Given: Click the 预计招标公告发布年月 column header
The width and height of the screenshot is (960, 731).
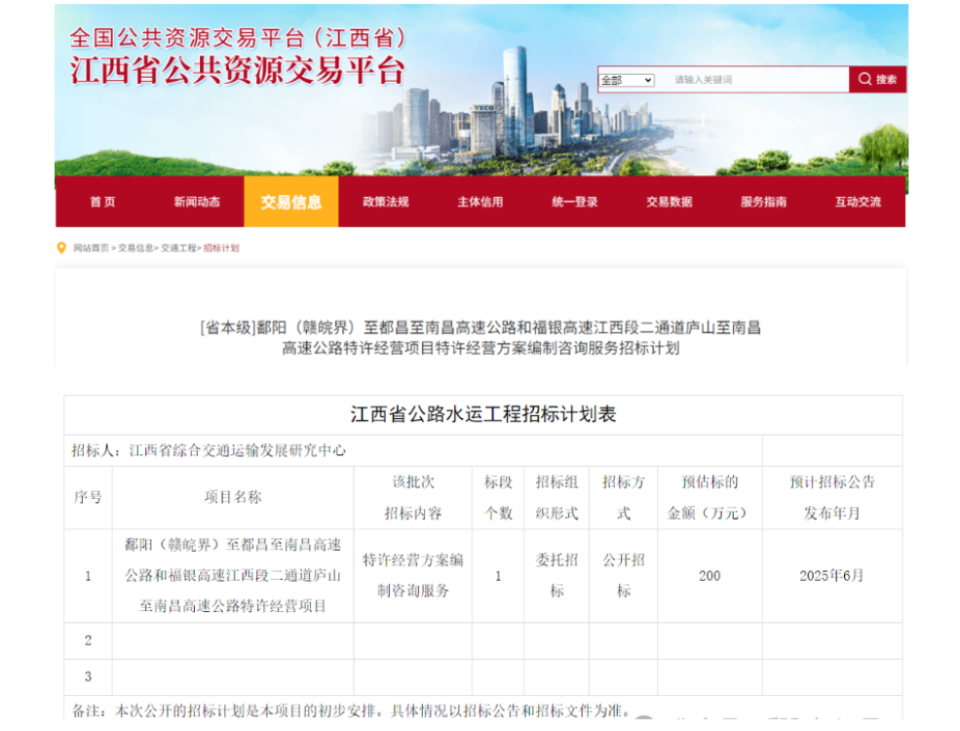Looking at the screenshot, I should [x=832, y=497].
